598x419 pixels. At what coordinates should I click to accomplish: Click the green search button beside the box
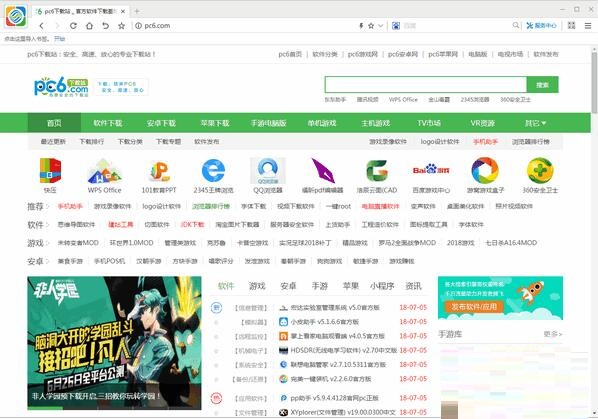tap(542, 85)
